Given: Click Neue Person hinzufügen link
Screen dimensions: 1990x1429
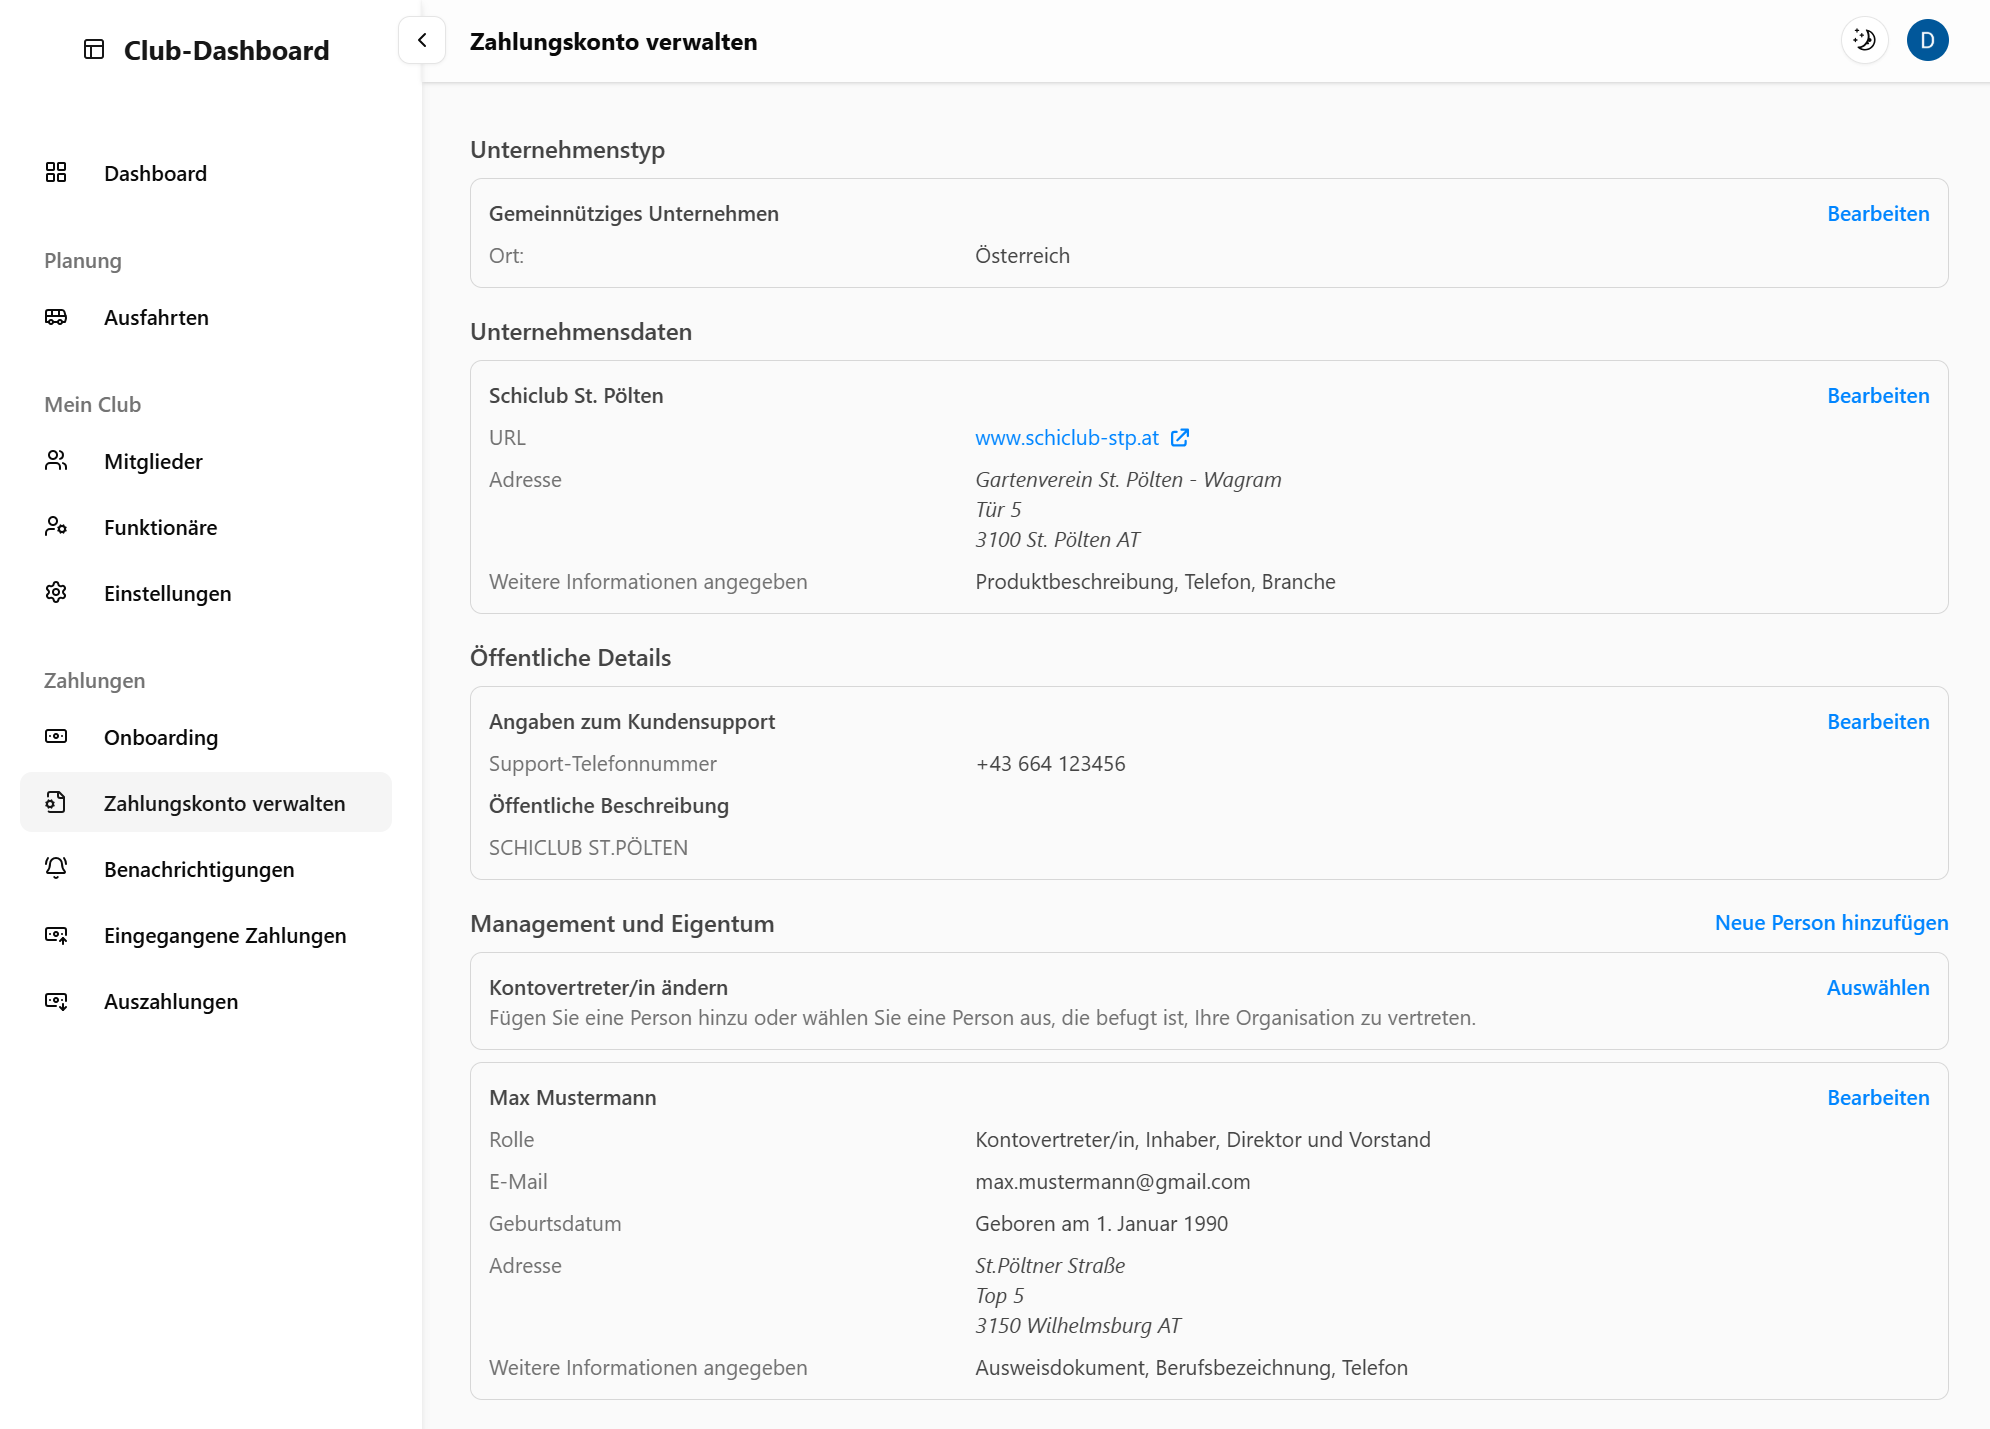Looking at the screenshot, I should [x=1831, y=923].
